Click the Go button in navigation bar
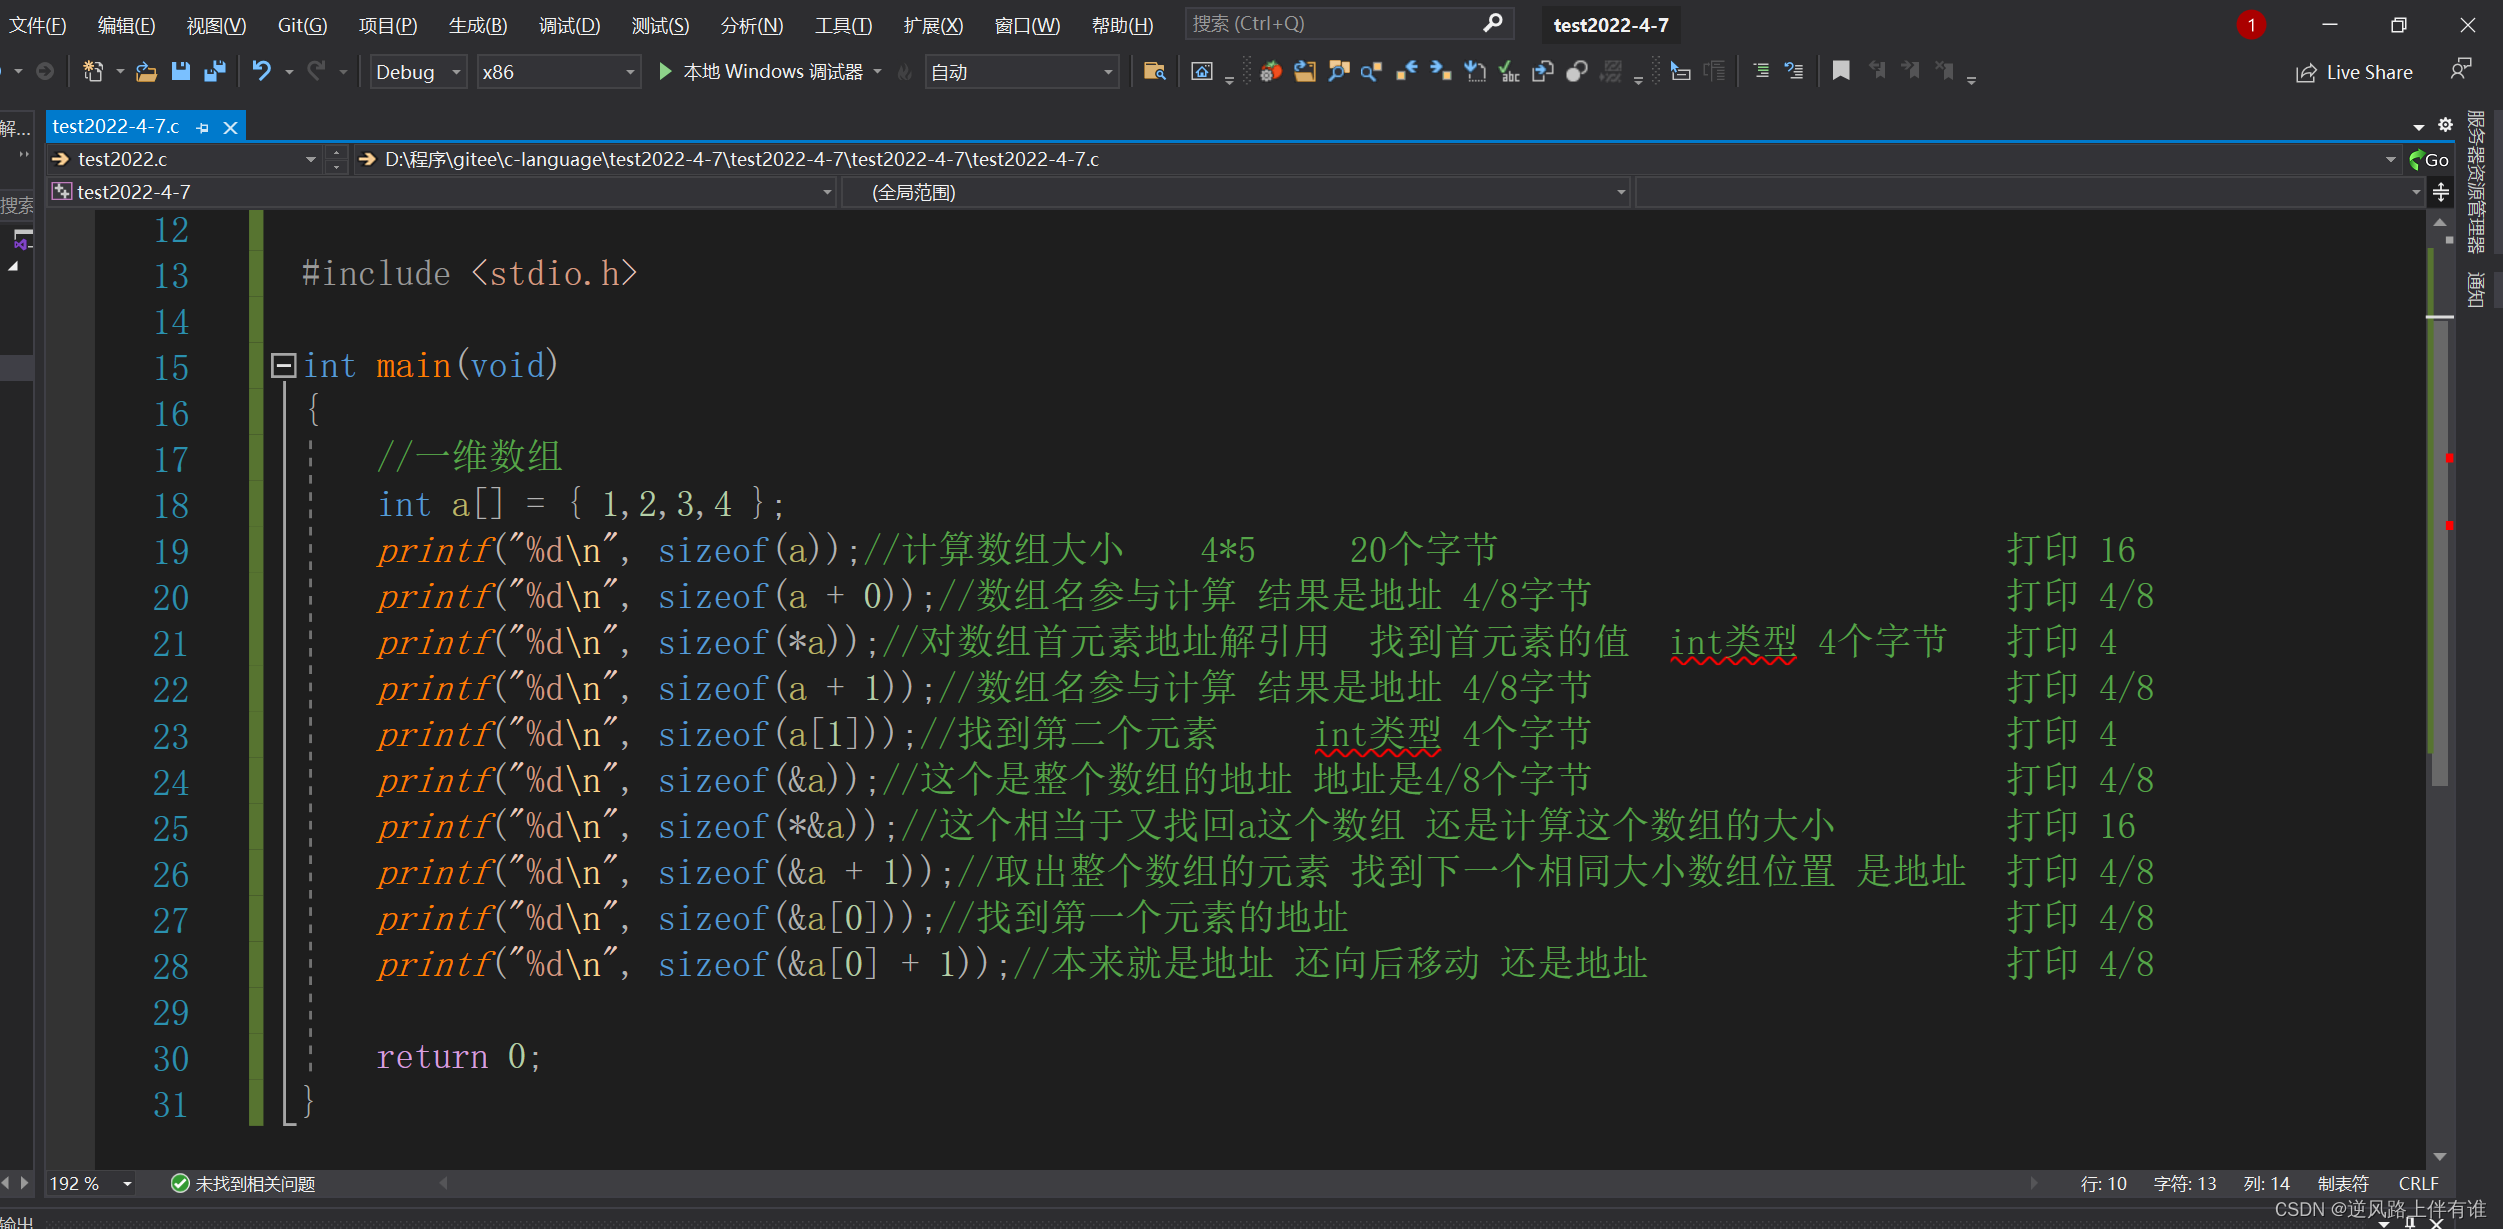Viewport: 2503px width, 1229px height. 2429,159
